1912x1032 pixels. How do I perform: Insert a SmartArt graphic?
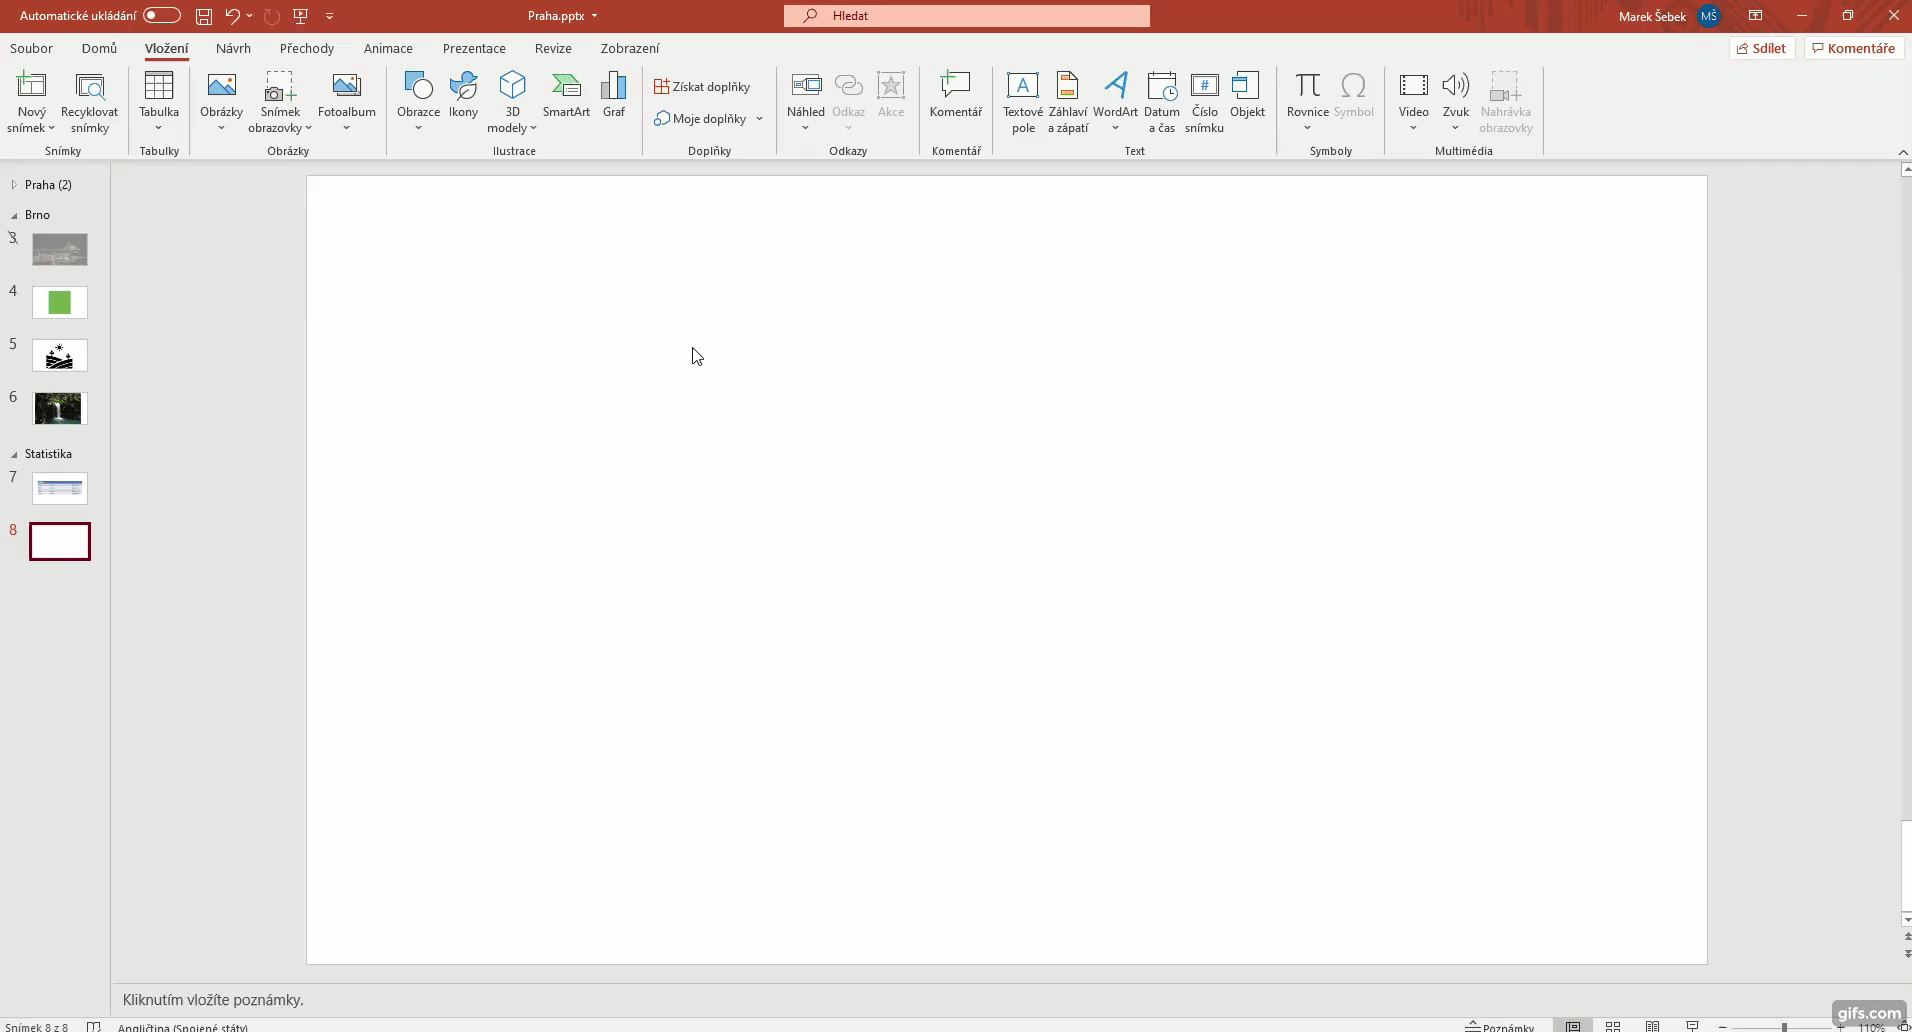click(x=567, y=96)
